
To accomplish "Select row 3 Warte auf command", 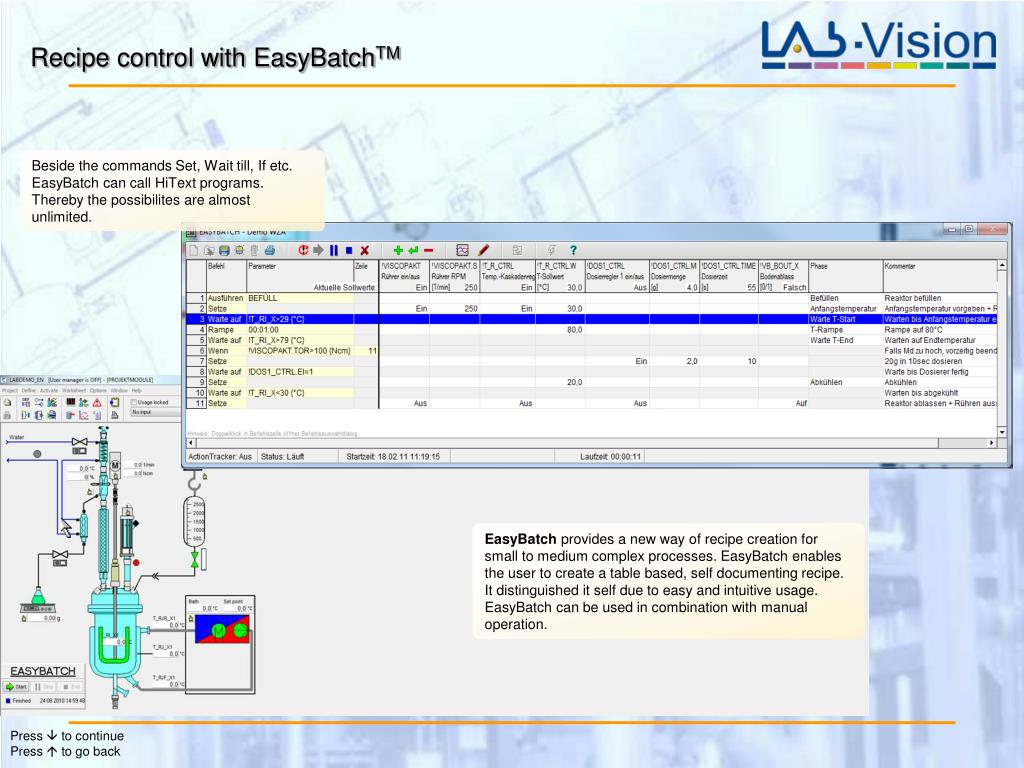I will [x=225, y=319].
